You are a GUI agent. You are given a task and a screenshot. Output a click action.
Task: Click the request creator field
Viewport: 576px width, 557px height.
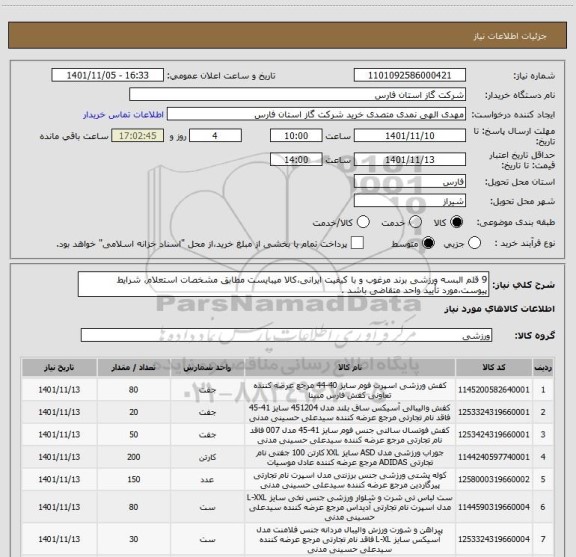pyautogui.click(x=316, y=114)
